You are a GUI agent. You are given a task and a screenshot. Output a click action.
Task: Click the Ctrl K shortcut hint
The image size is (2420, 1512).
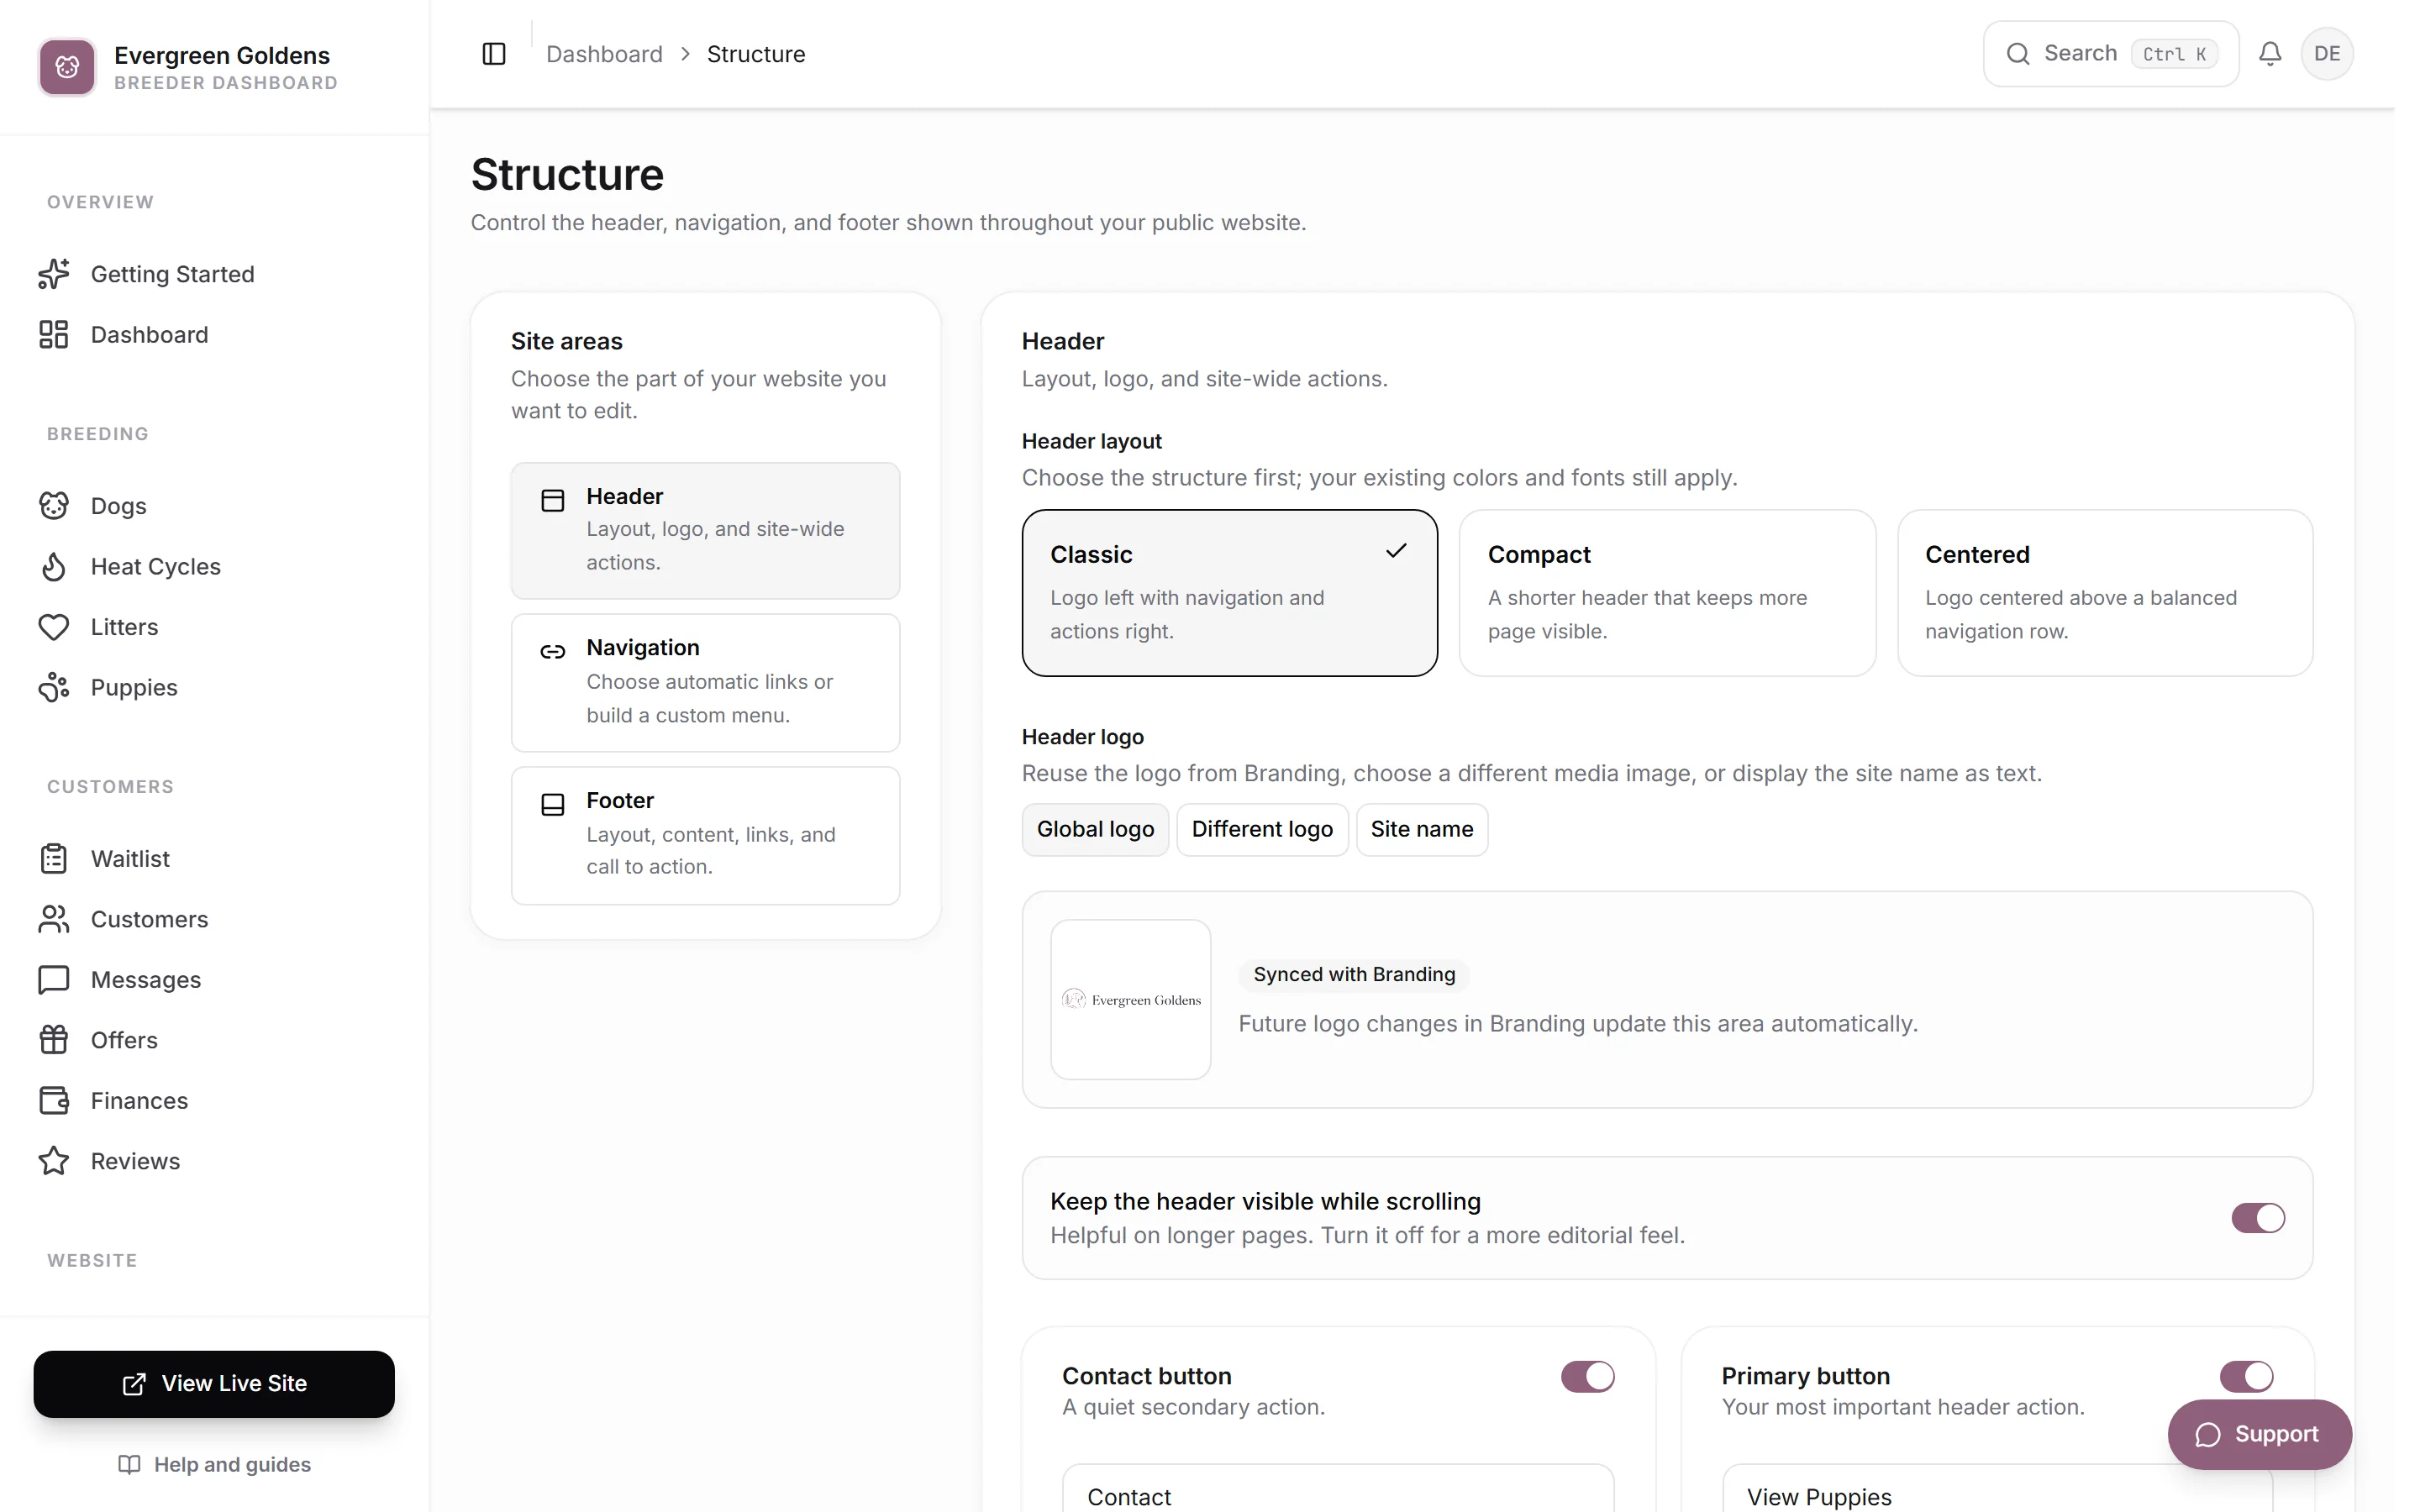point(2174,54)
